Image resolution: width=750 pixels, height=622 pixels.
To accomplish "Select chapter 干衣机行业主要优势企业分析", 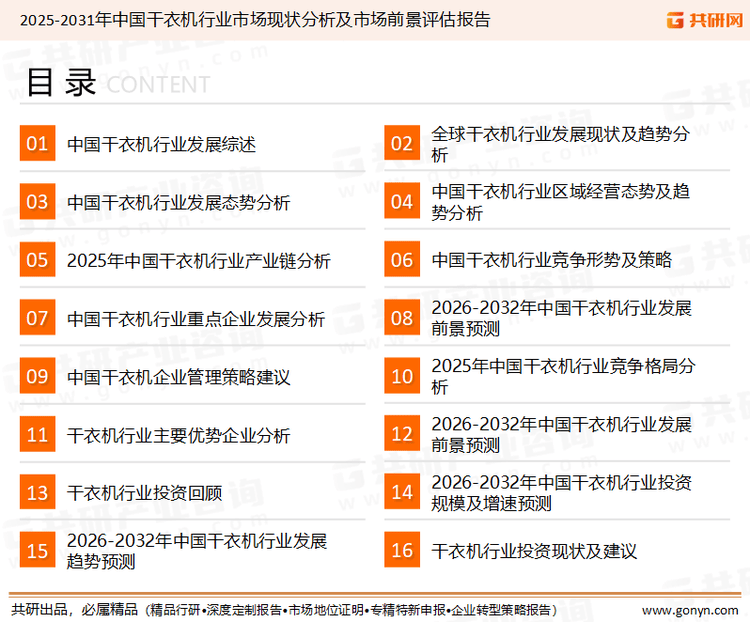I will (178, 436).
